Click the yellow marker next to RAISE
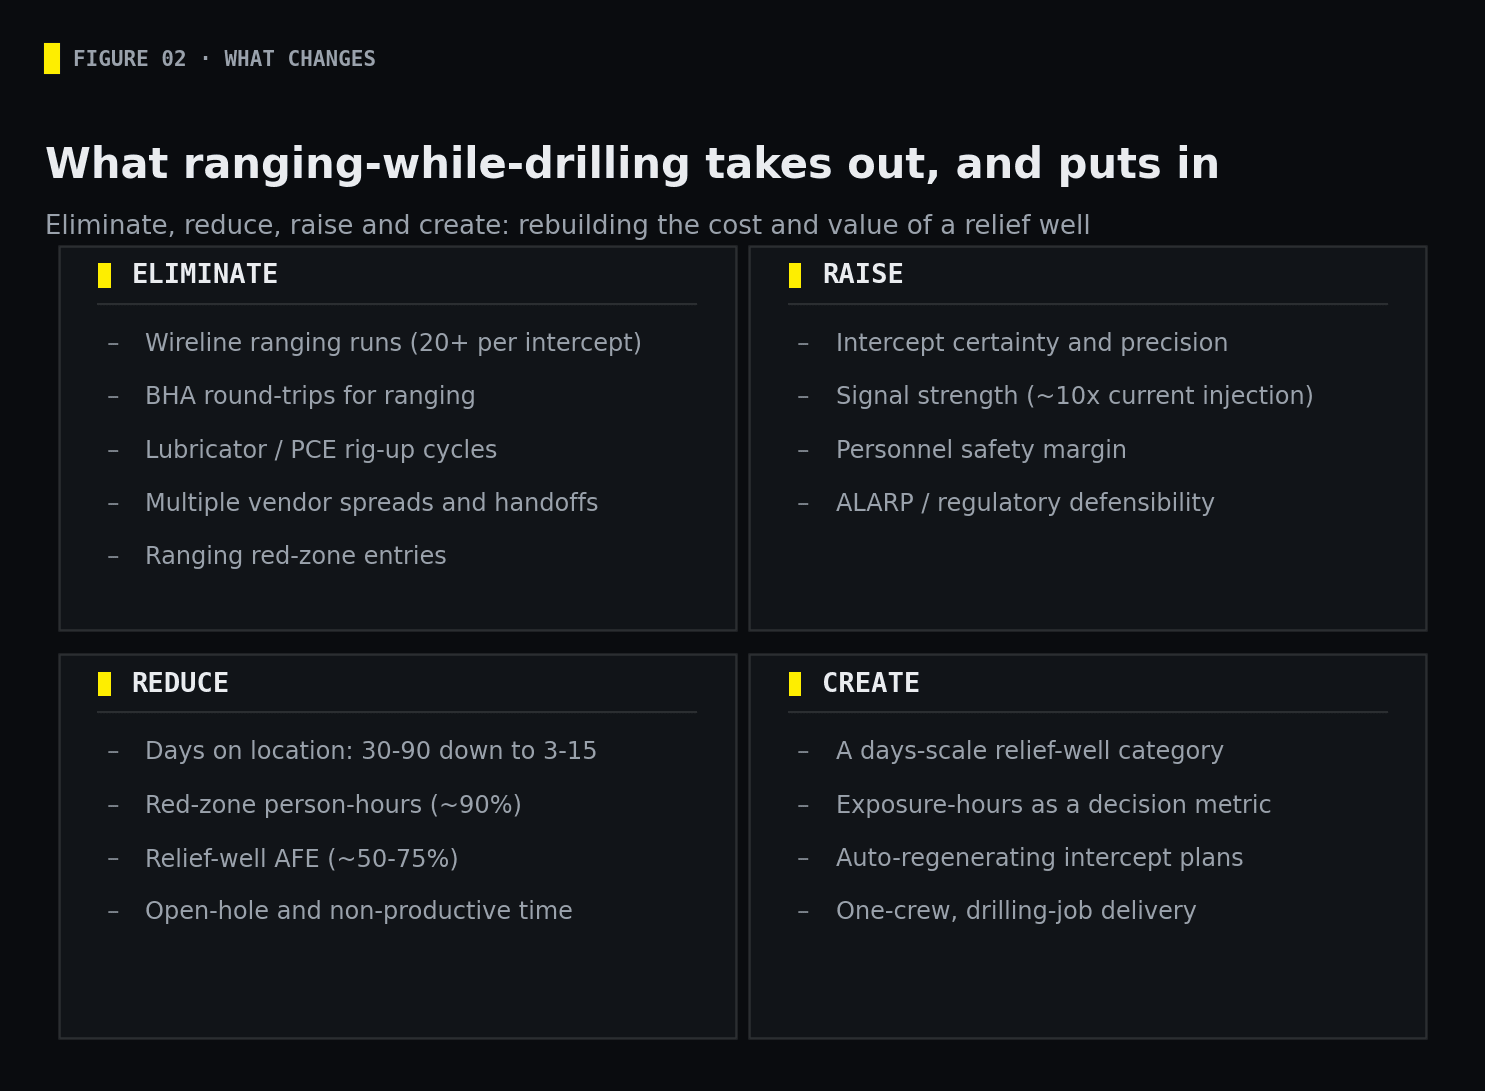1485x1091 pixels. [x=795, y=275]
